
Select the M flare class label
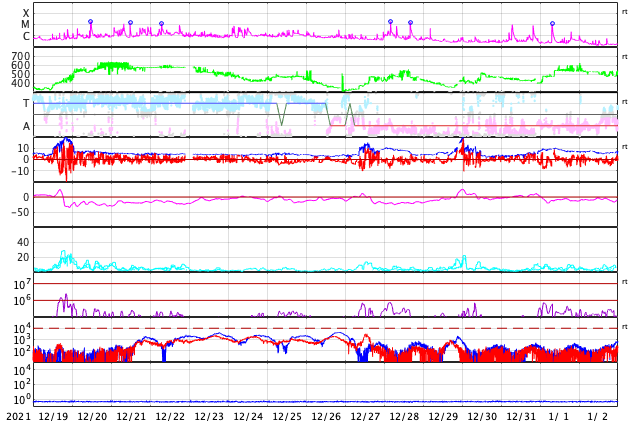click(x=25, y=25)
